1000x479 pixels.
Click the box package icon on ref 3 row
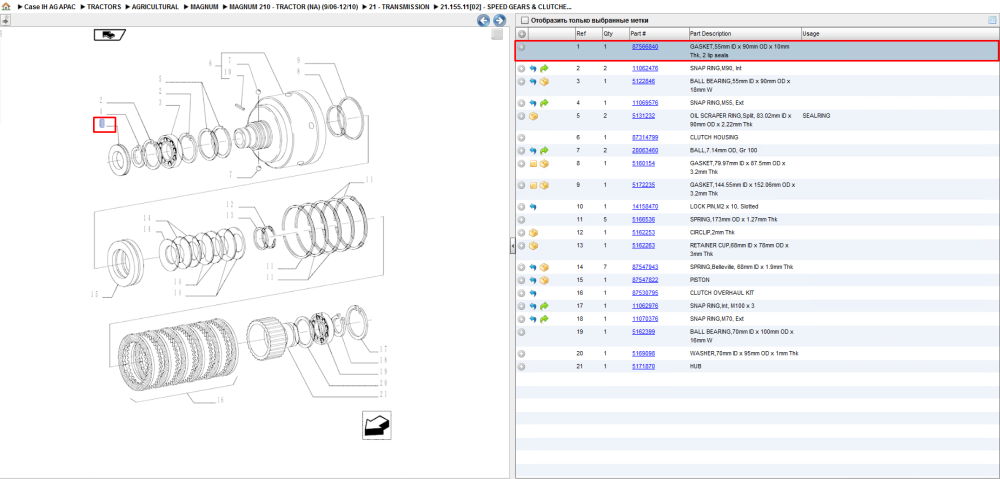pos(544,82)
